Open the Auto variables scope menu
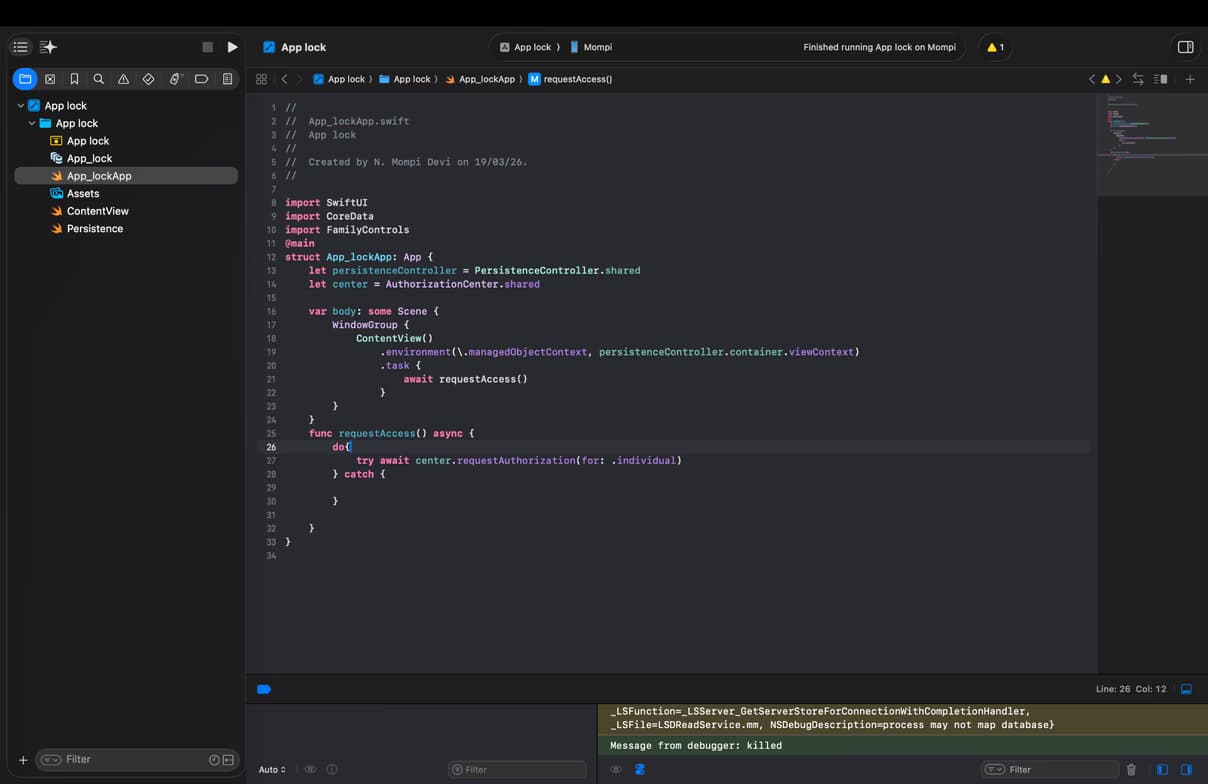This screenshot has width=1208, height=784. pos(272,769)
